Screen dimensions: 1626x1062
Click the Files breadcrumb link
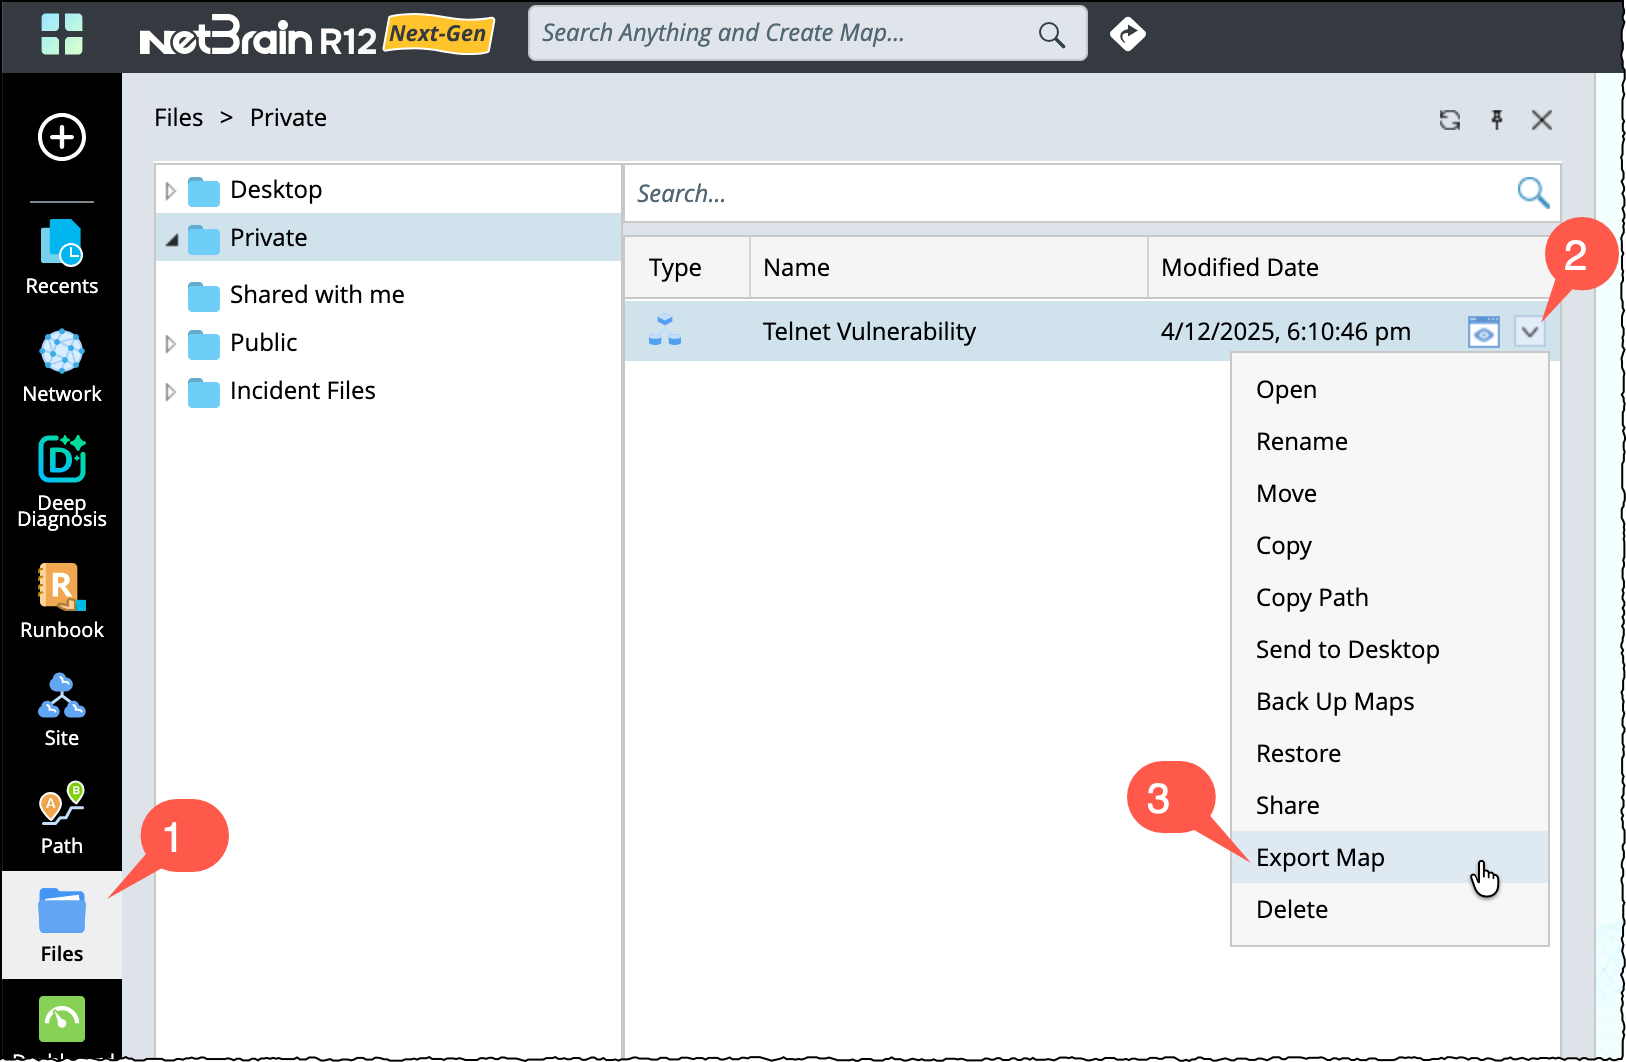(x=179, y=118)
